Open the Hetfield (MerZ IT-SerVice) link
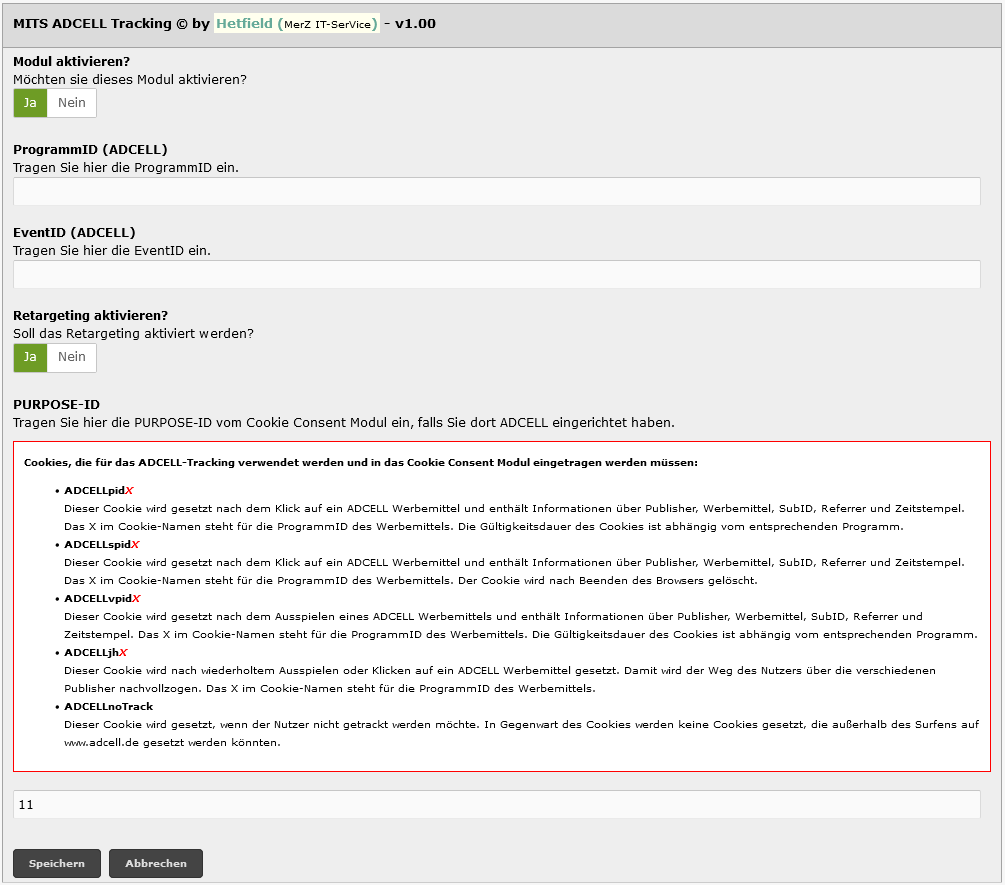Screen dimensions: 1005x885 (297, 24)
